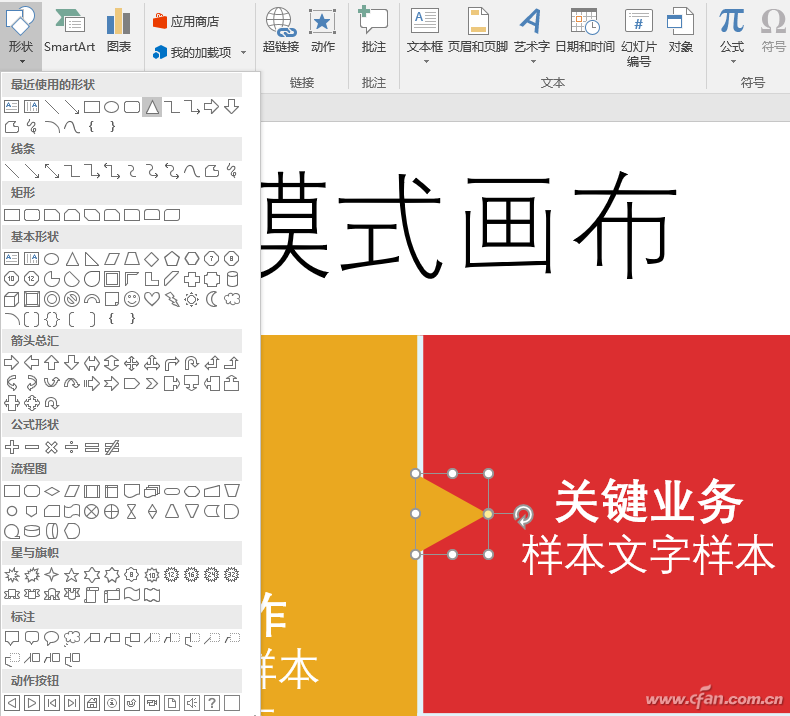Insert an 对象 object
Image resolution: width=790 pixels, height=716 pixels.
[x=680, y=31]
